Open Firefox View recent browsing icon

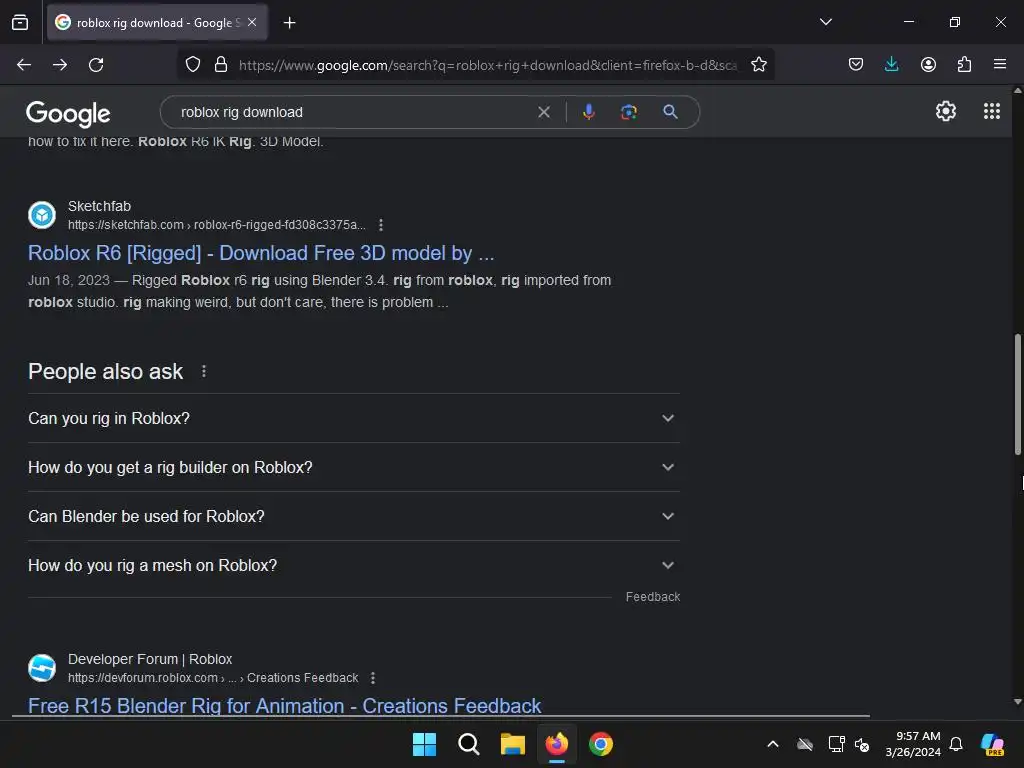20,22
